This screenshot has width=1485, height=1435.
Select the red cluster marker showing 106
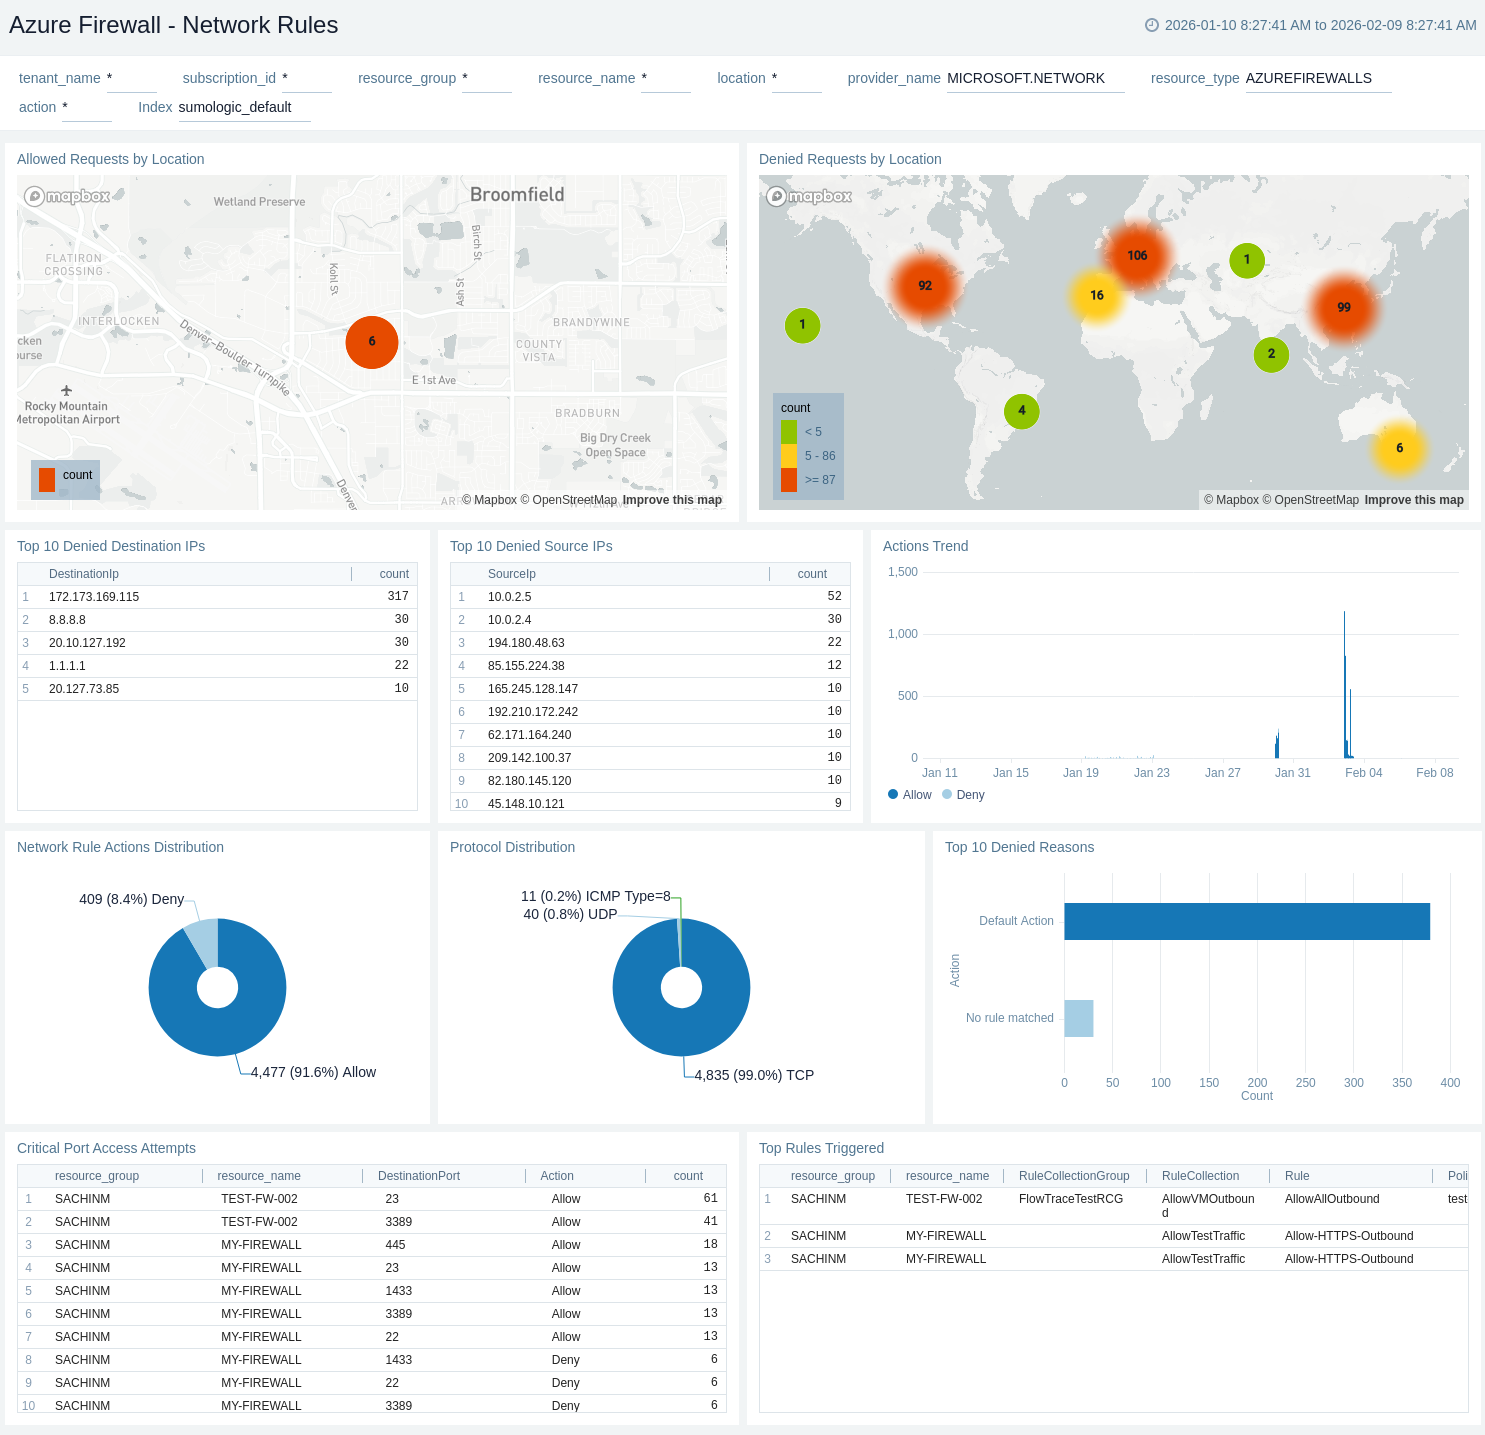pos(1137,255)
